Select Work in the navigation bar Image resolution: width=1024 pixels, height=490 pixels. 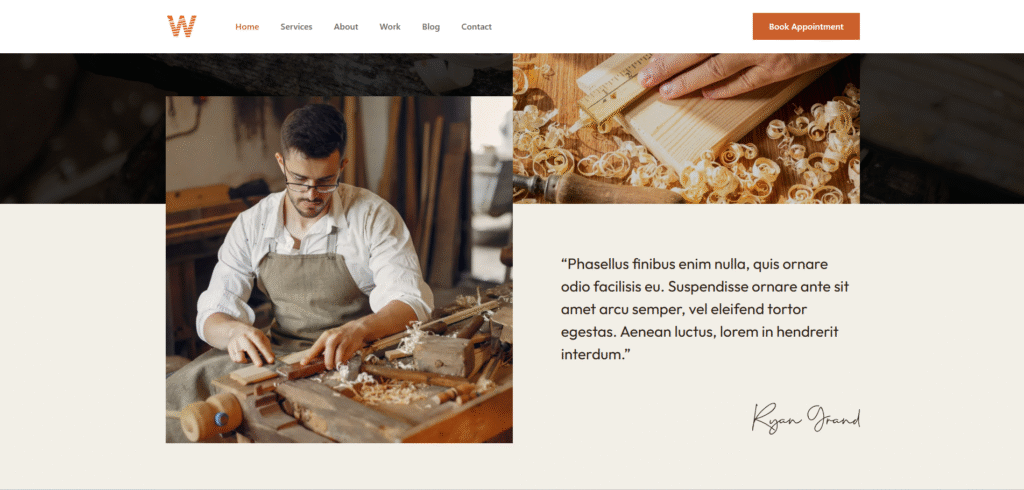click(x=390, y=27)
